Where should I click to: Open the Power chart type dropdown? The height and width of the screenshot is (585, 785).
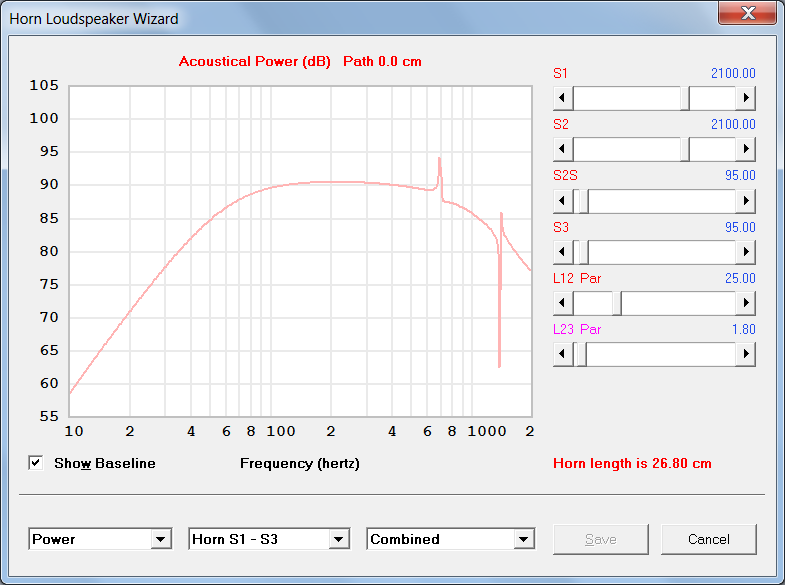tap(161, 539)
